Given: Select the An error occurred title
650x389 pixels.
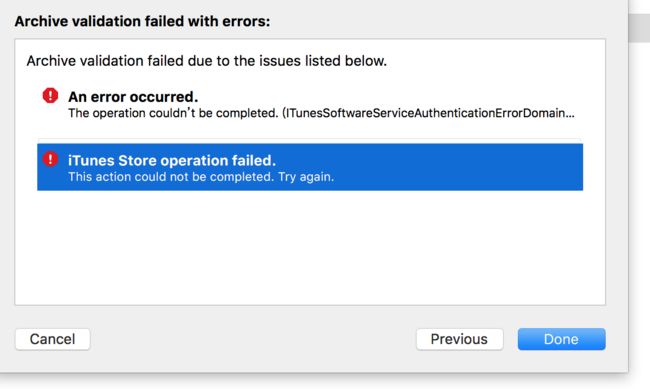Looking at the screenshot, I should 133,97.
